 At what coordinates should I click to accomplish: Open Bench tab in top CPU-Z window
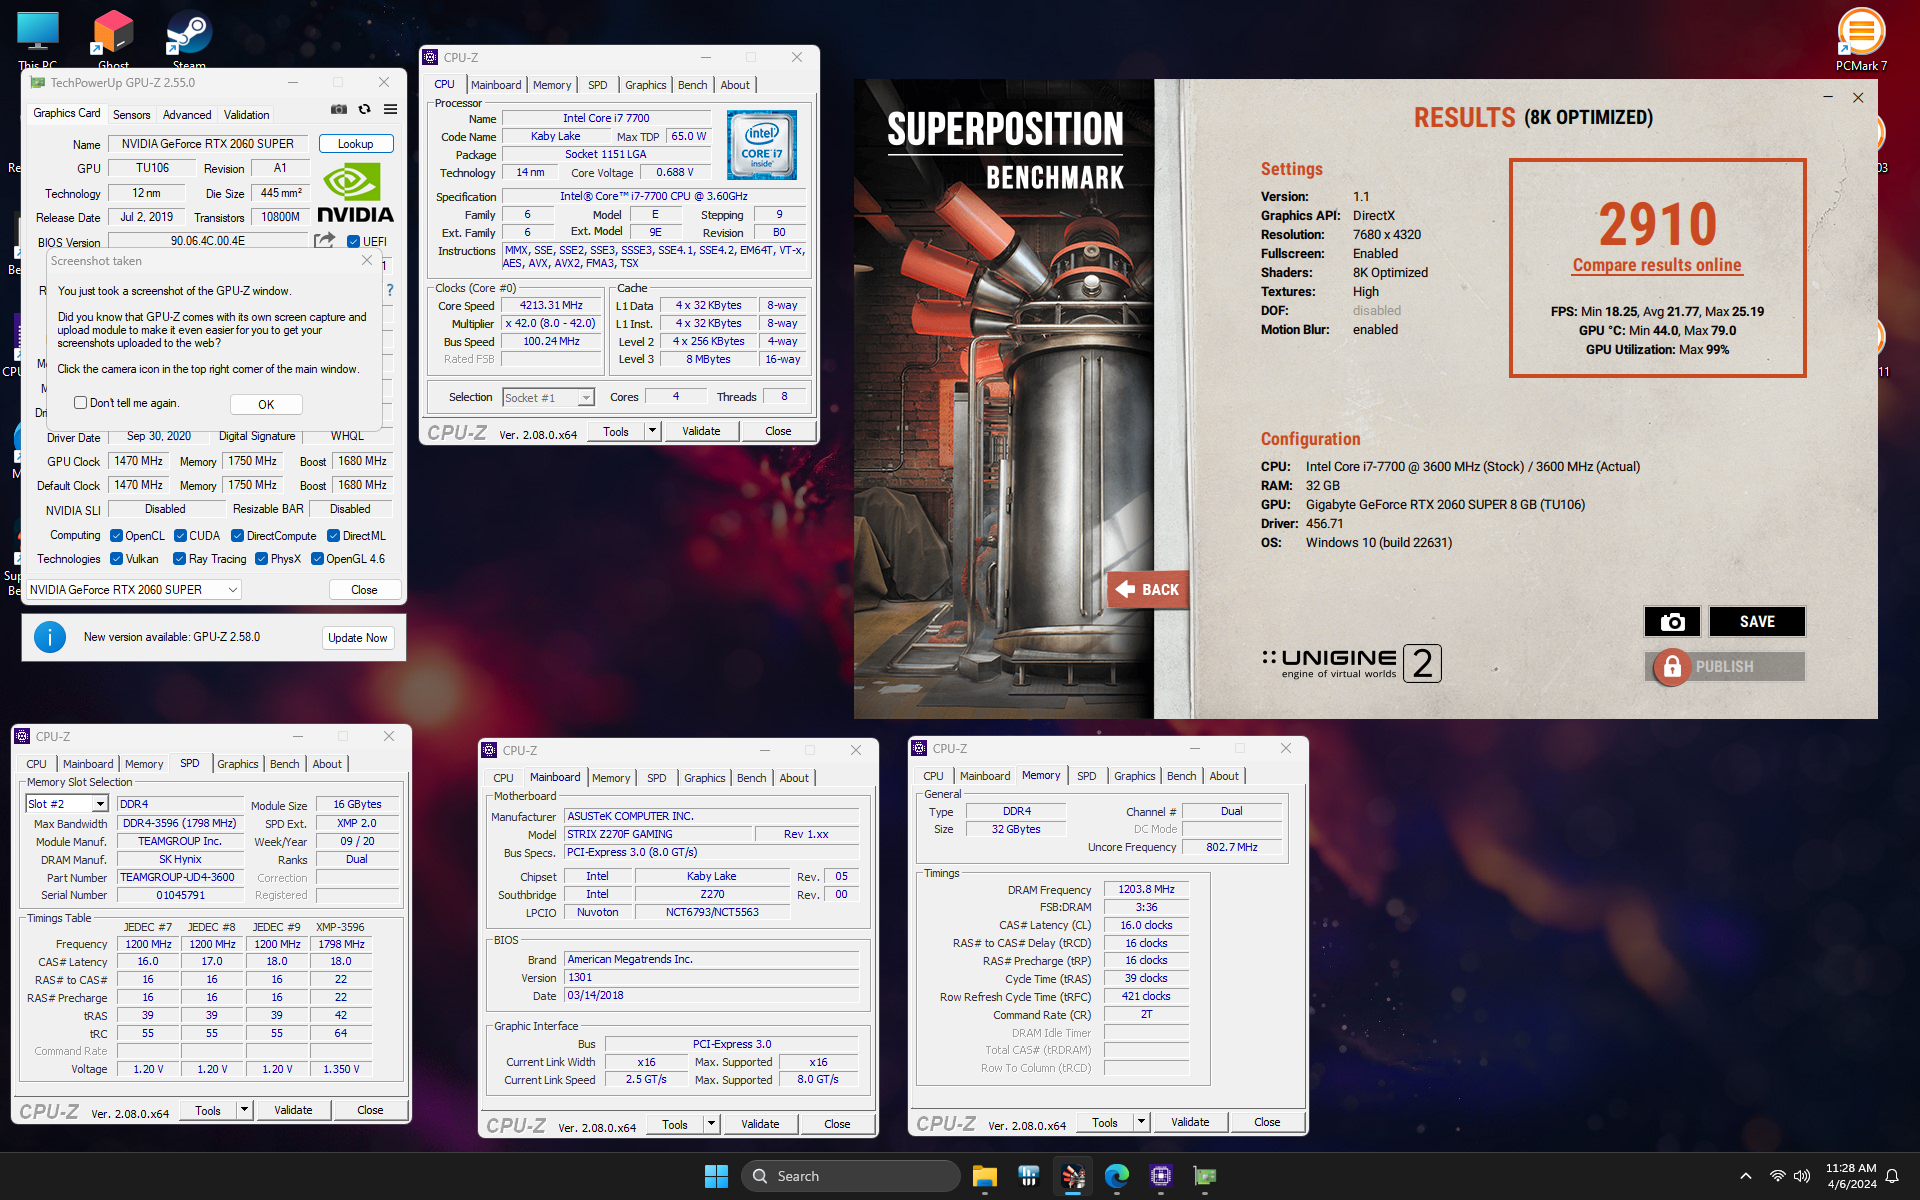692,85
